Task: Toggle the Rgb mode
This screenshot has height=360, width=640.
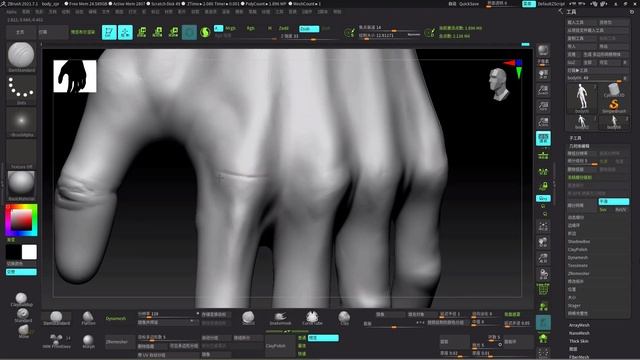Action: click(x=251, y=28)
